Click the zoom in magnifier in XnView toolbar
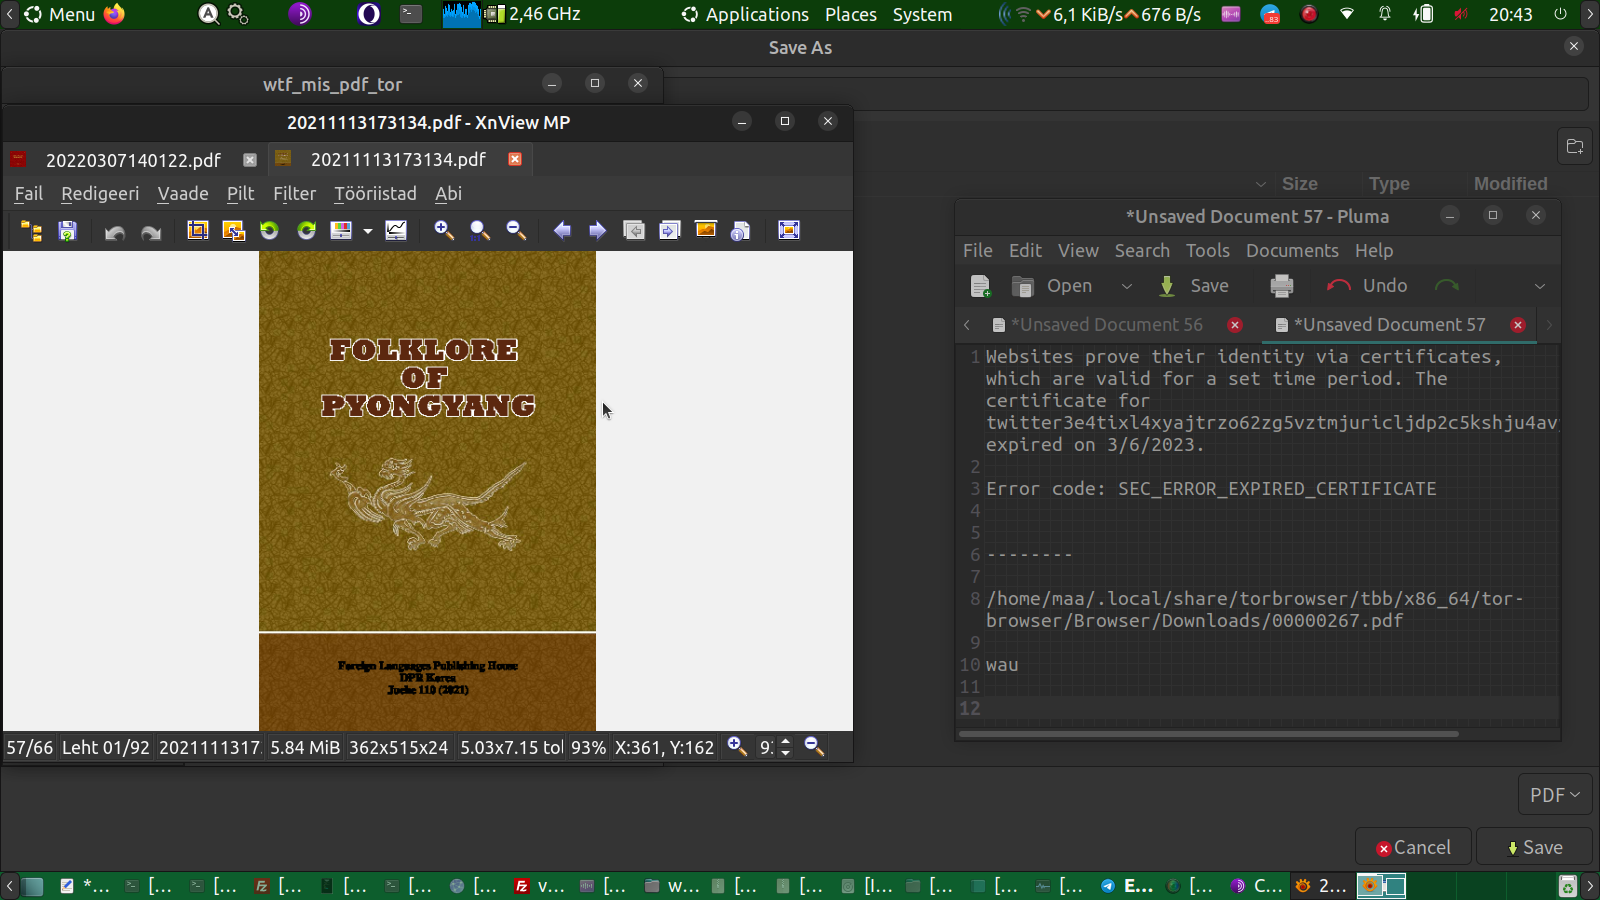The width and height of the screenshot is (1600, 900). pos(444,231)
